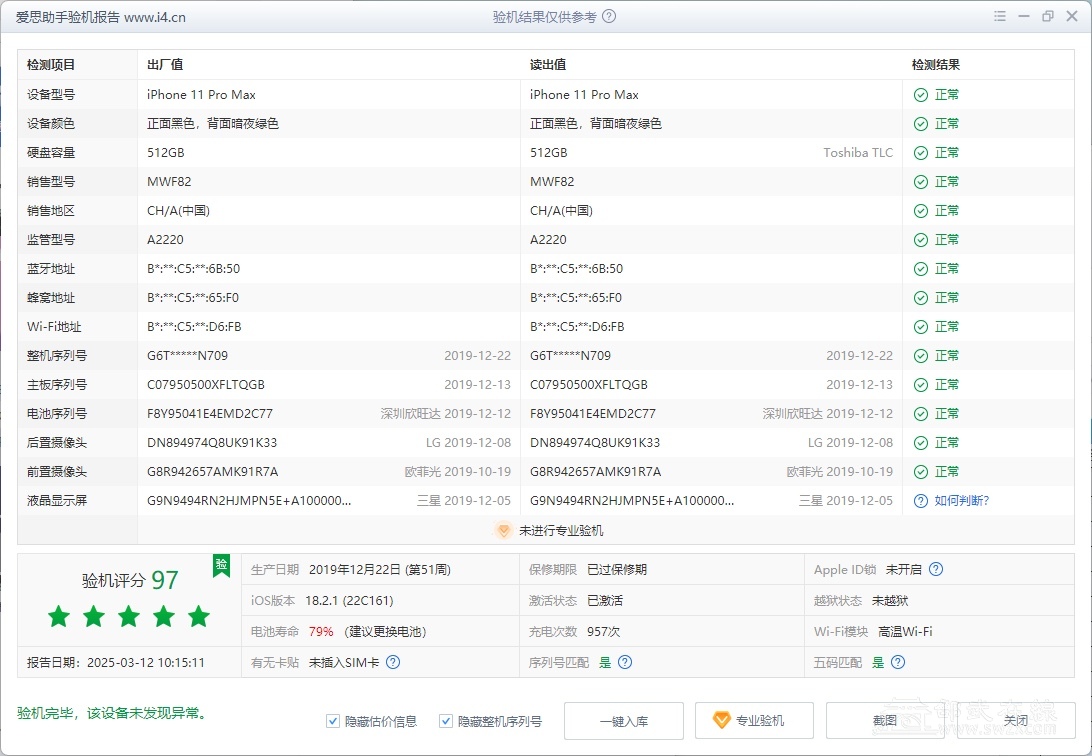Screen dimensions: 1092x756
Task: Click the 出厂值 column header
Action: 165,65
